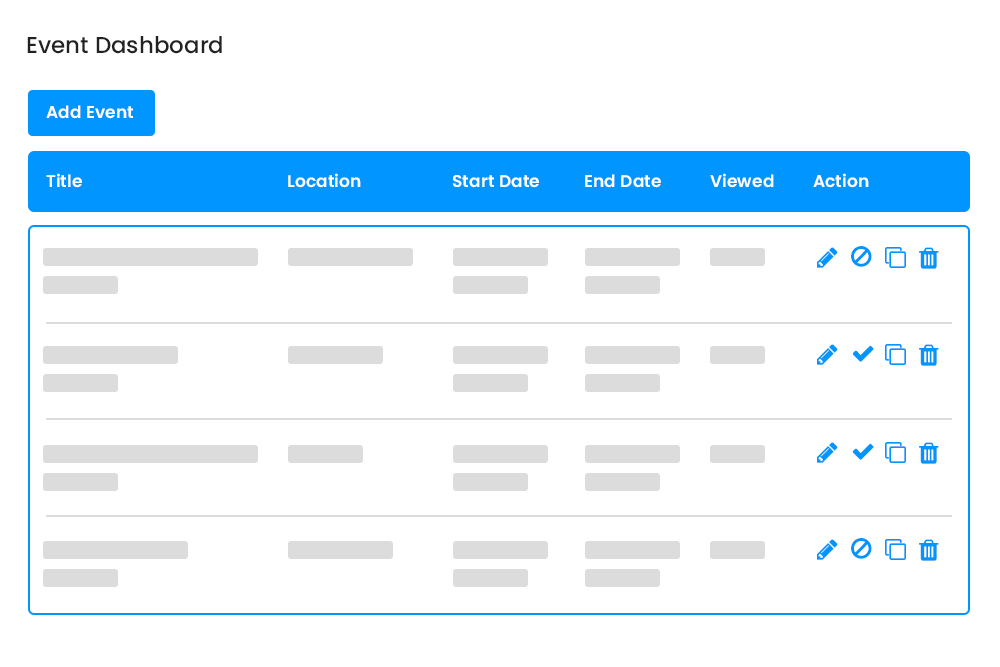Duplicate the first event using the copy icon

895,257
